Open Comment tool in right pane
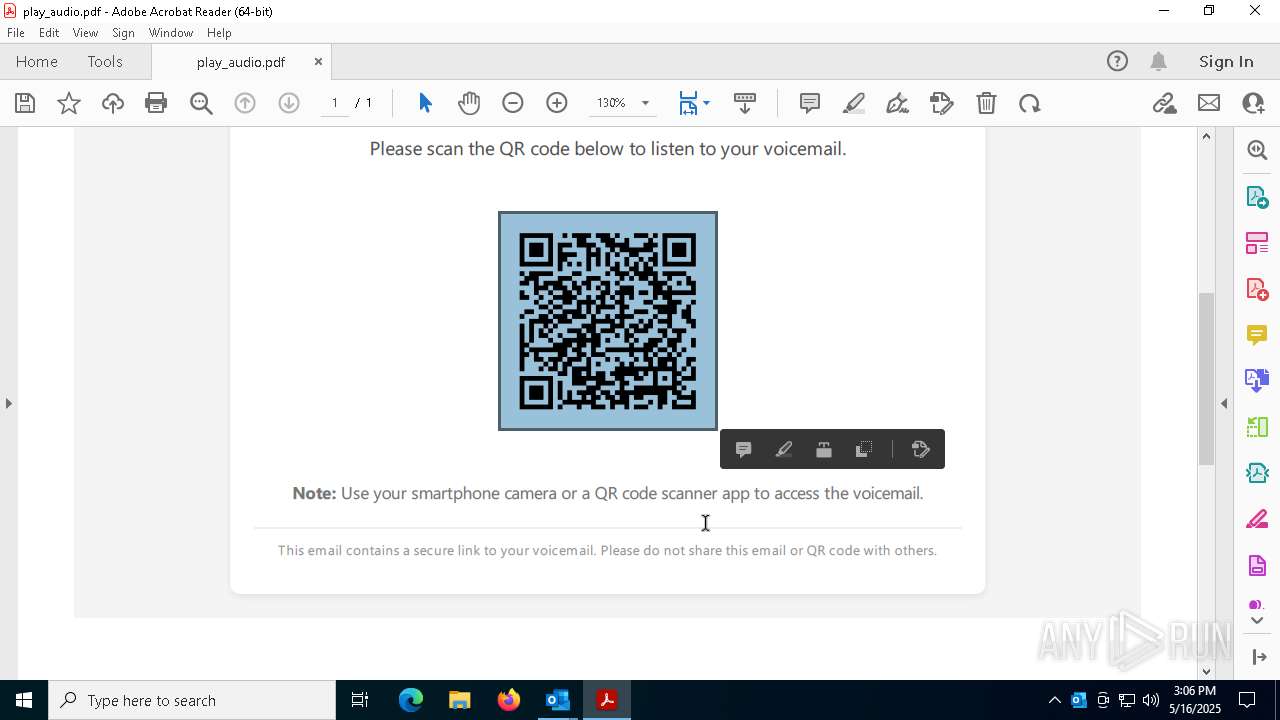The height and width of the screenshot is (720, 1280). coord(1257,335)
